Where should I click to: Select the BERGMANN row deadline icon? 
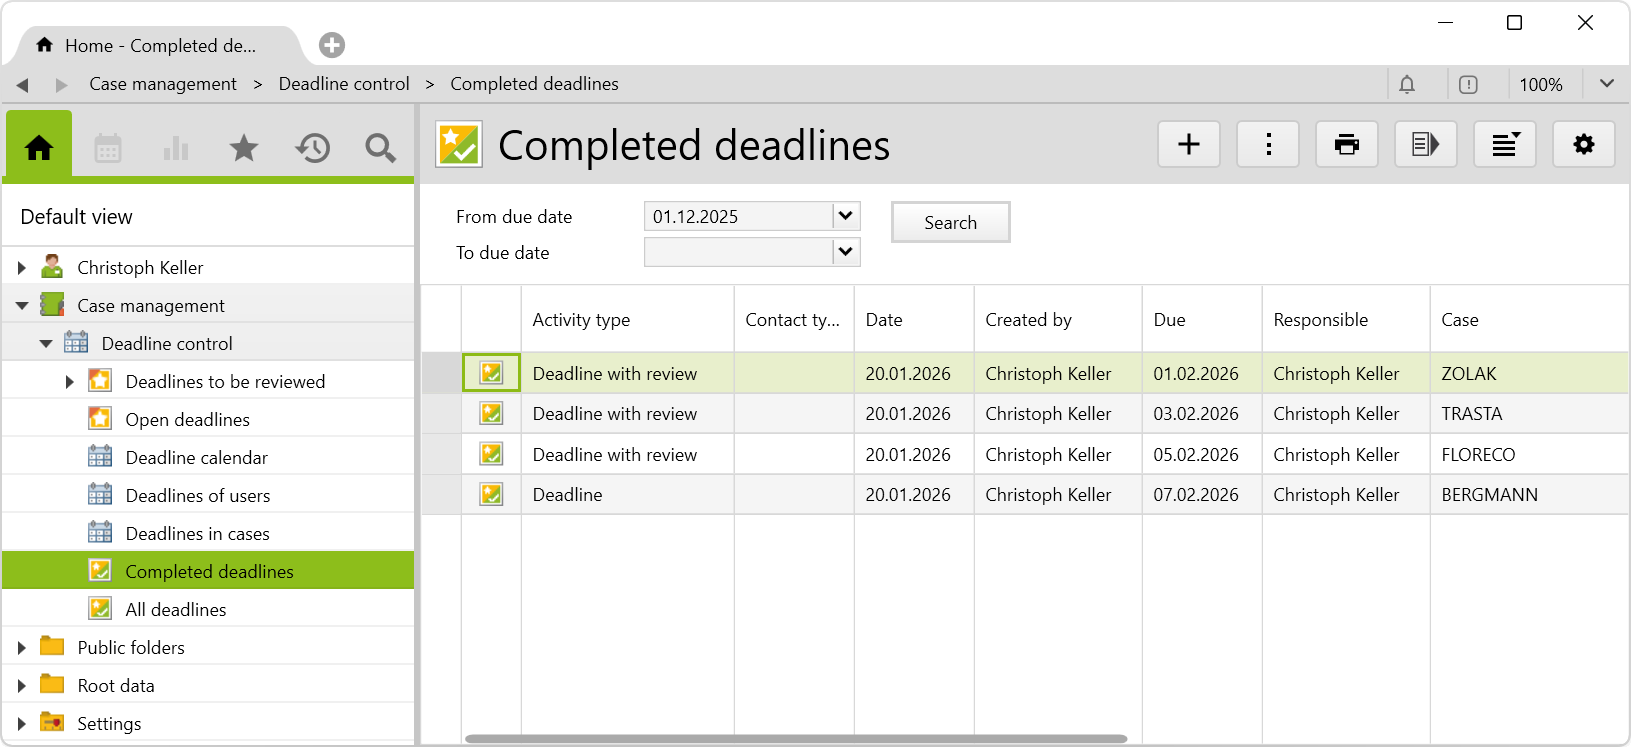coord(491,494)
